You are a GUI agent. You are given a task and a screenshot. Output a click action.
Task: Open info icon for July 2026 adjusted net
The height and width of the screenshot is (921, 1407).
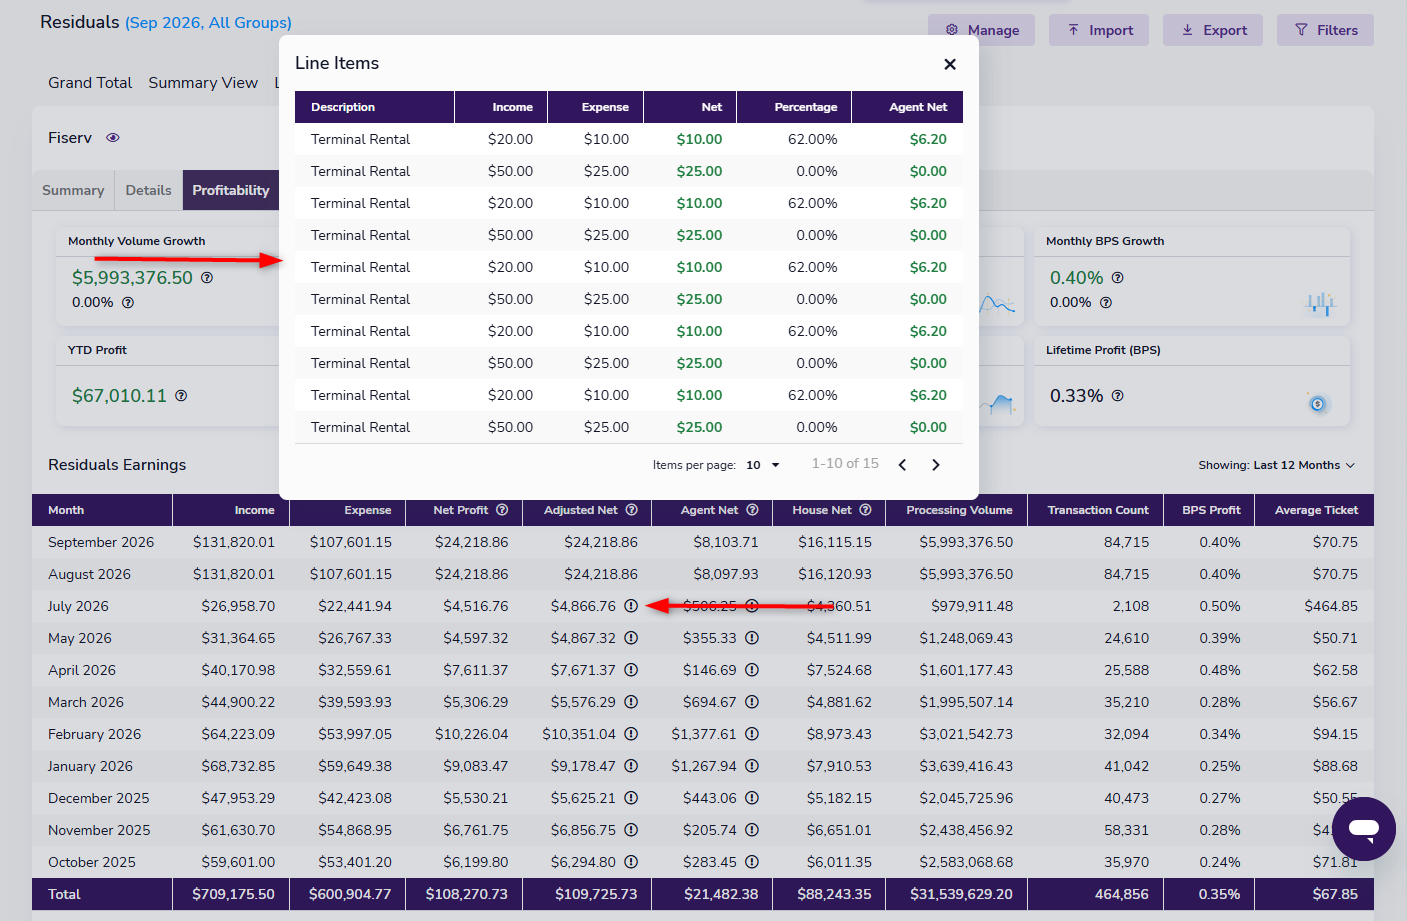coord(631,606)
